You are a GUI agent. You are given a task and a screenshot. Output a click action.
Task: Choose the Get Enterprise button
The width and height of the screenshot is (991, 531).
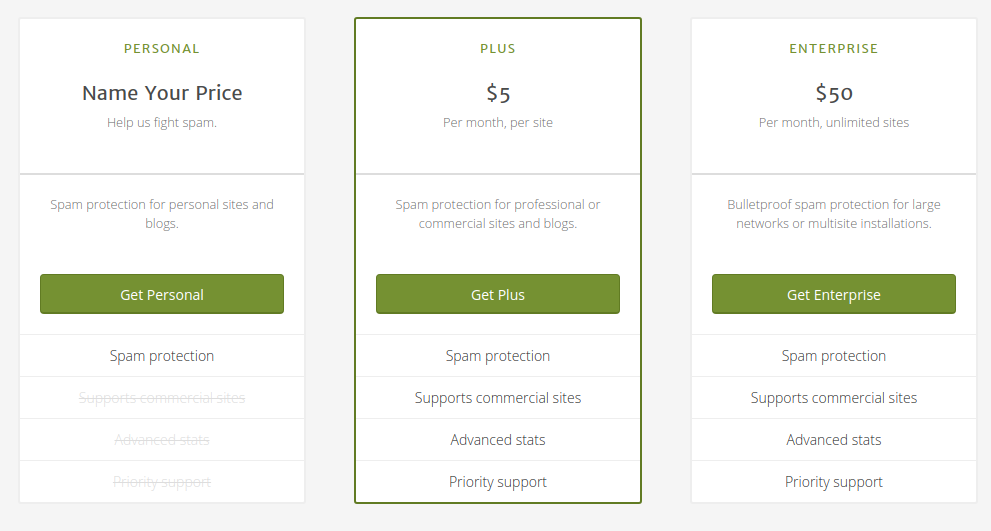pos(833,294)
